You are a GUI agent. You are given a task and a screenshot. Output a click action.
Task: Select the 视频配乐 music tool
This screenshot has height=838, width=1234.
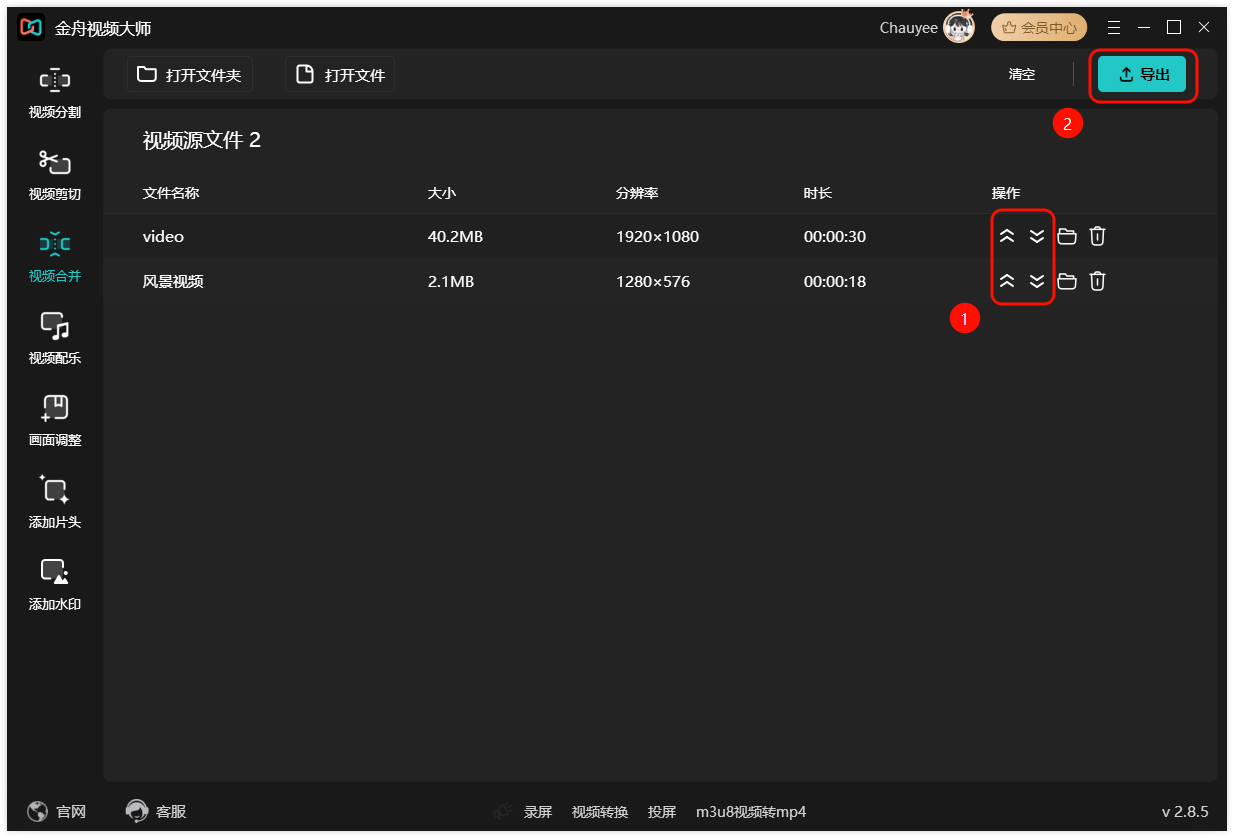point(55,339)
